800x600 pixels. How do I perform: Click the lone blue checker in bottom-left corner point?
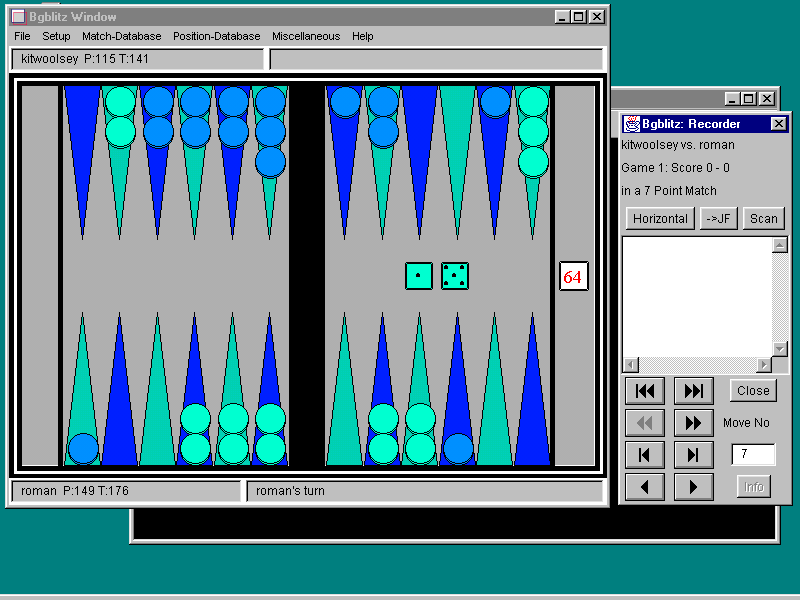tap(83, 449)
